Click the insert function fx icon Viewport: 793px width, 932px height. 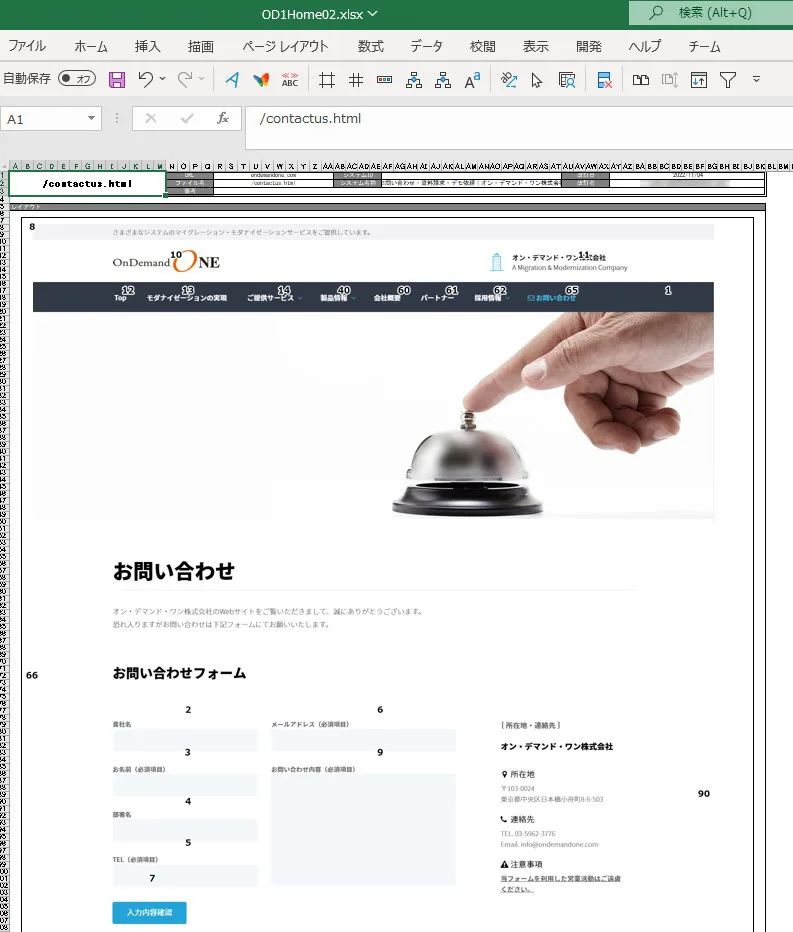[x=223, y=118]
